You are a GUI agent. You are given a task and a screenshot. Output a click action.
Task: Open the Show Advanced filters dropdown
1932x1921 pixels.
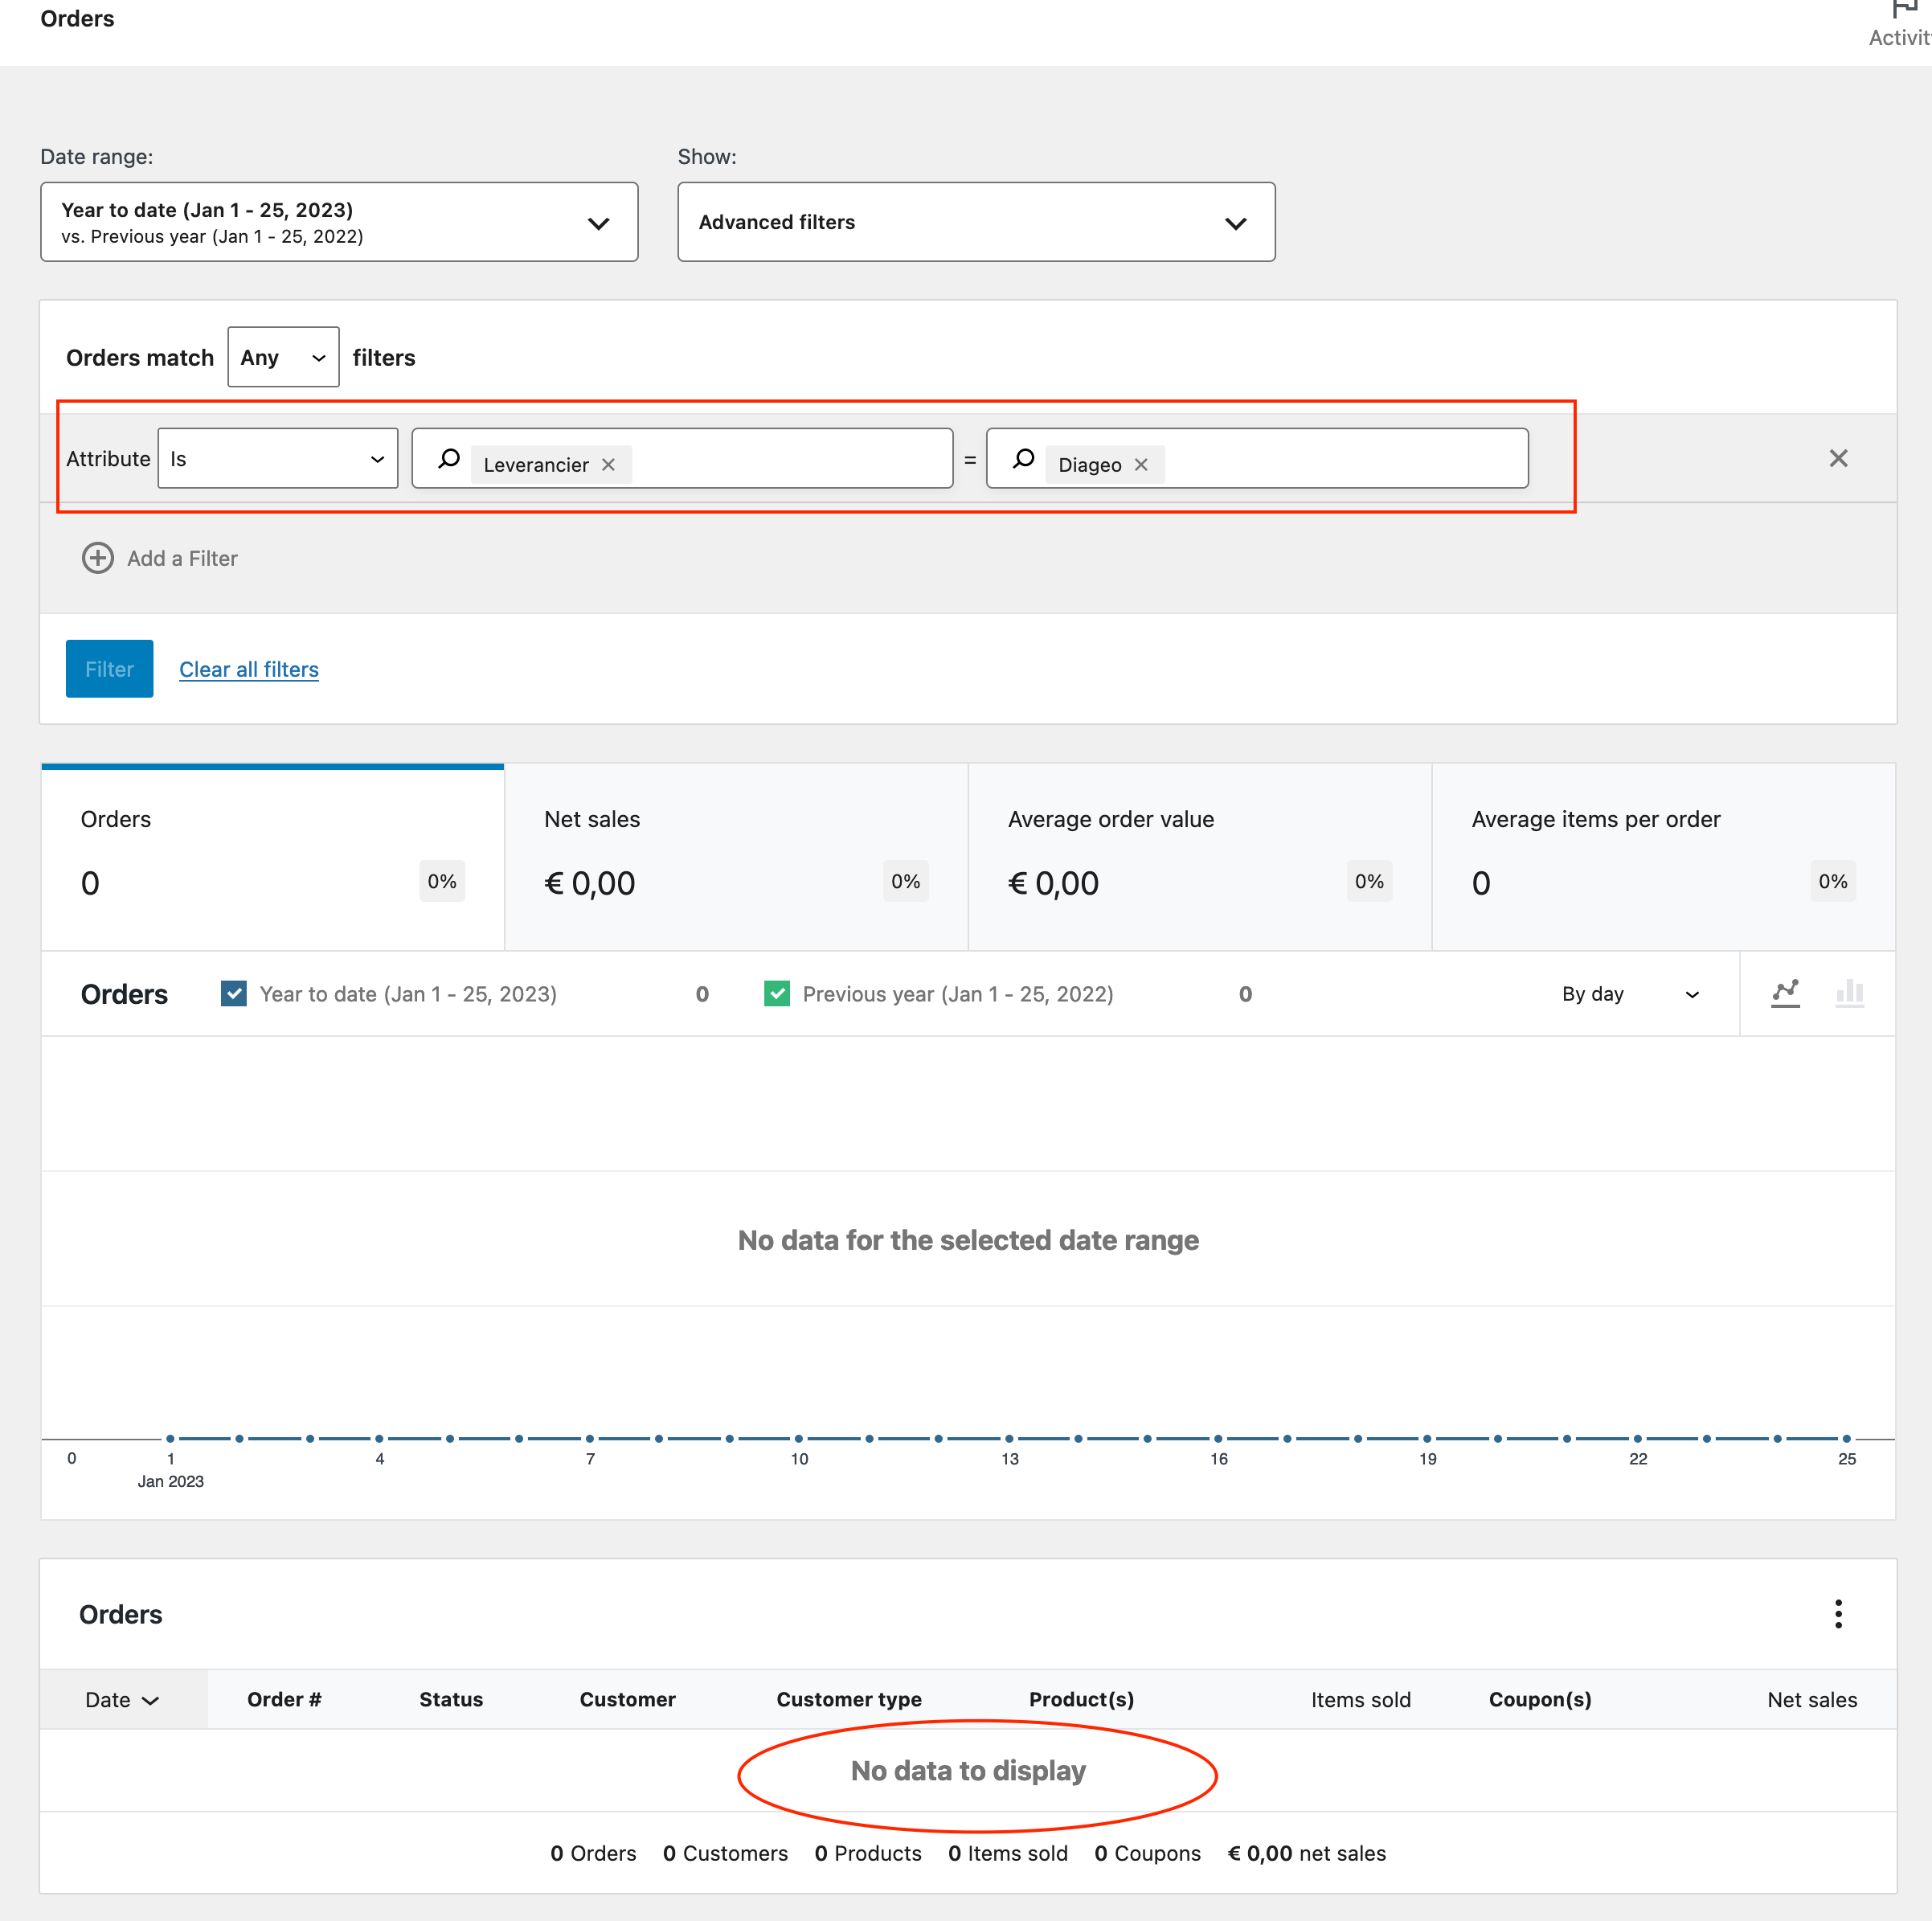coord(976,222)
